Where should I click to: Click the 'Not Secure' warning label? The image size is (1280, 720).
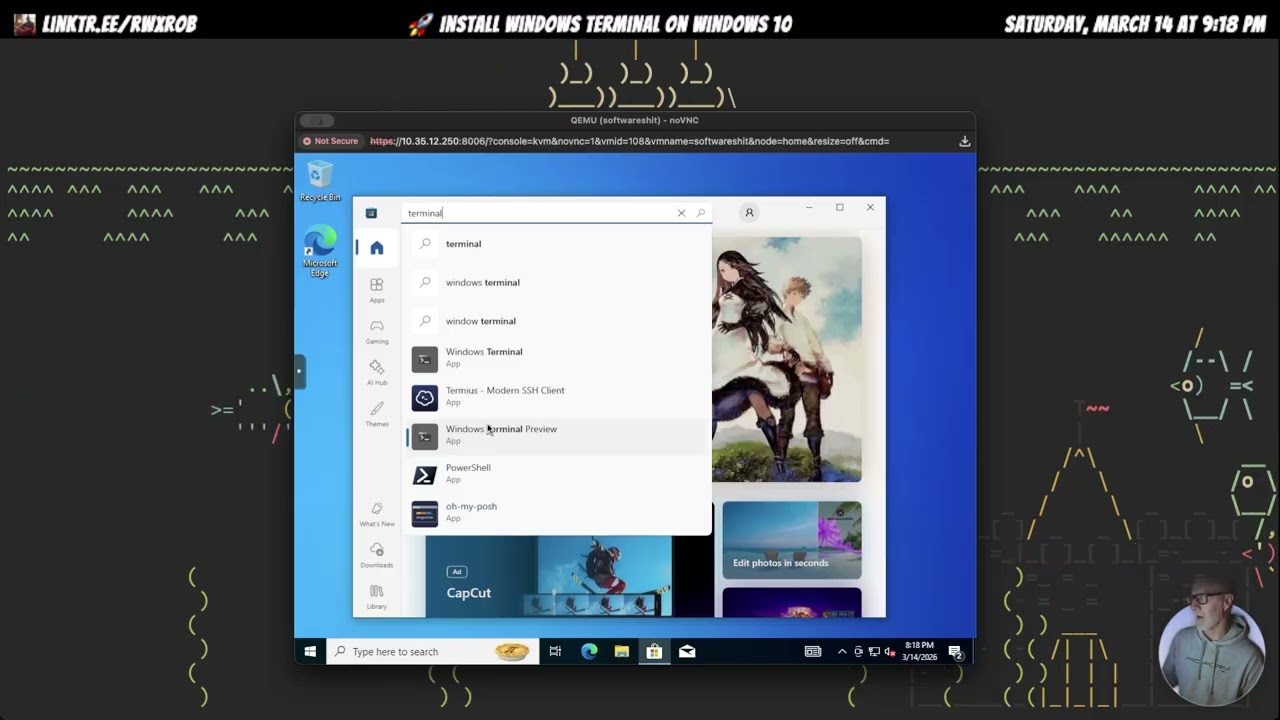click(x=330, y=141)
